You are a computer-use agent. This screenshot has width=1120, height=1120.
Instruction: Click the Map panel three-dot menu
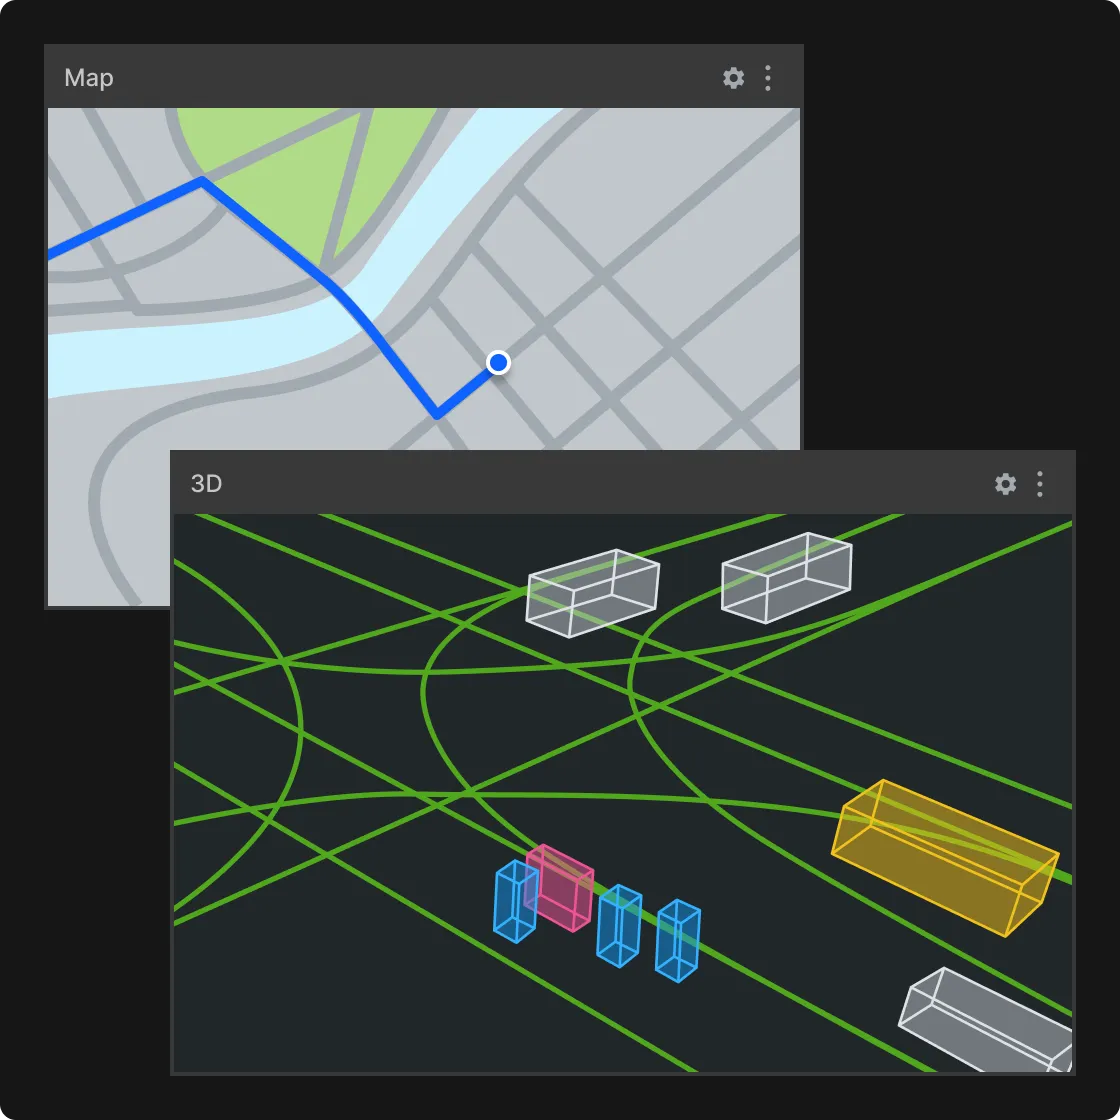[x=768, y=77]
